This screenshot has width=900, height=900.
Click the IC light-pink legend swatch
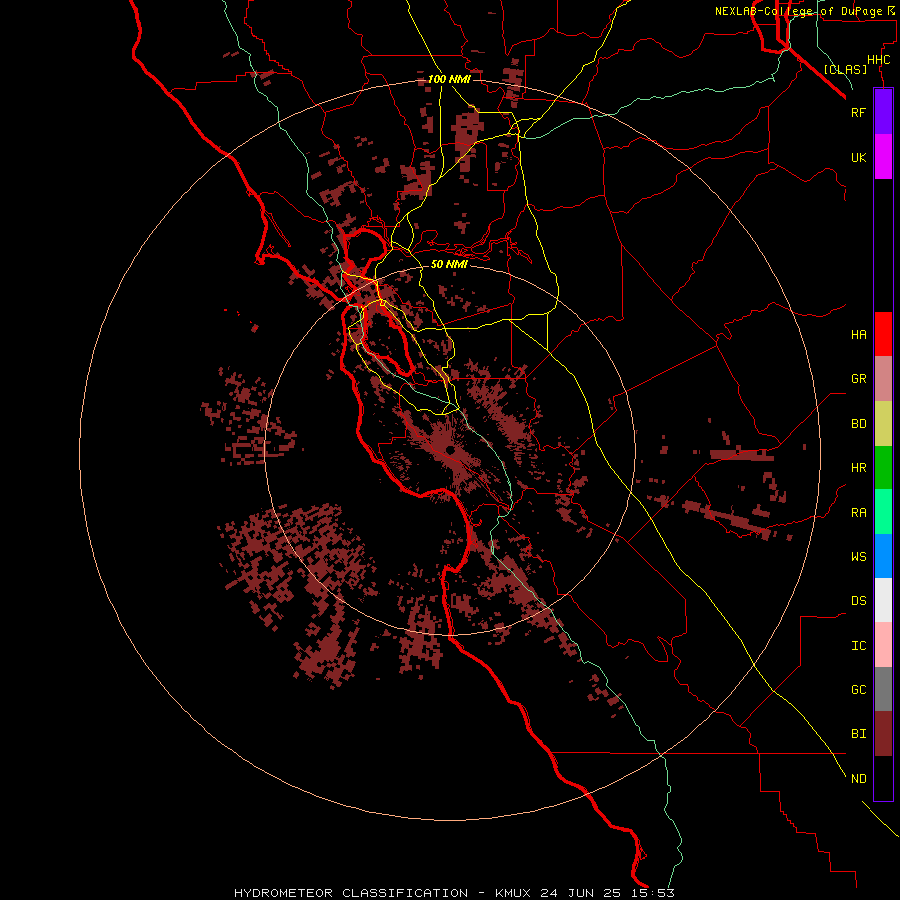[x=883, y=645]
